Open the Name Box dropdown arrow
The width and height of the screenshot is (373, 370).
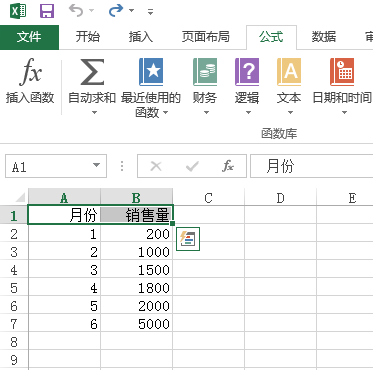pos(96,165)
